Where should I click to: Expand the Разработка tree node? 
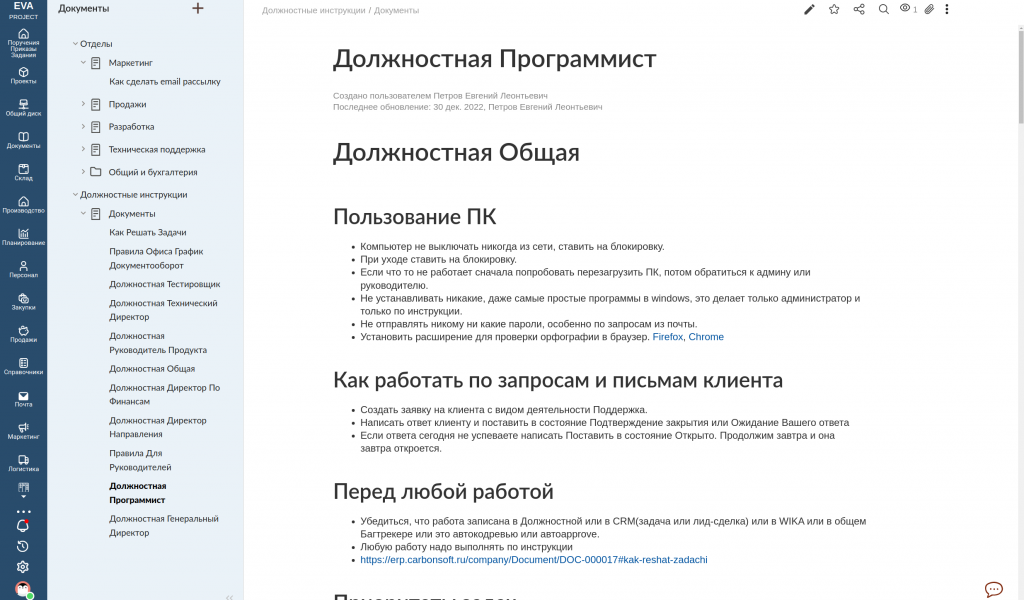(83, 127)
